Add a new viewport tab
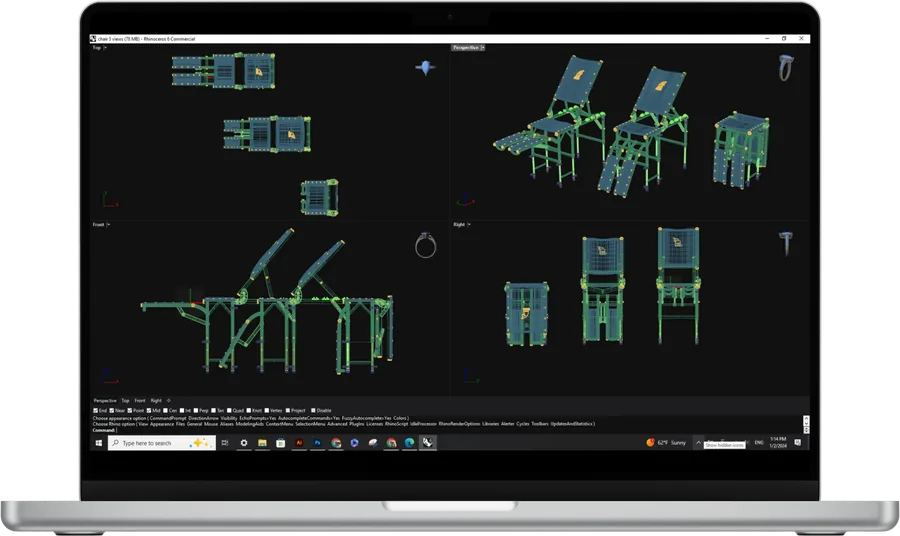The height and width of the screenshot is (536, 900). [168, 401]
